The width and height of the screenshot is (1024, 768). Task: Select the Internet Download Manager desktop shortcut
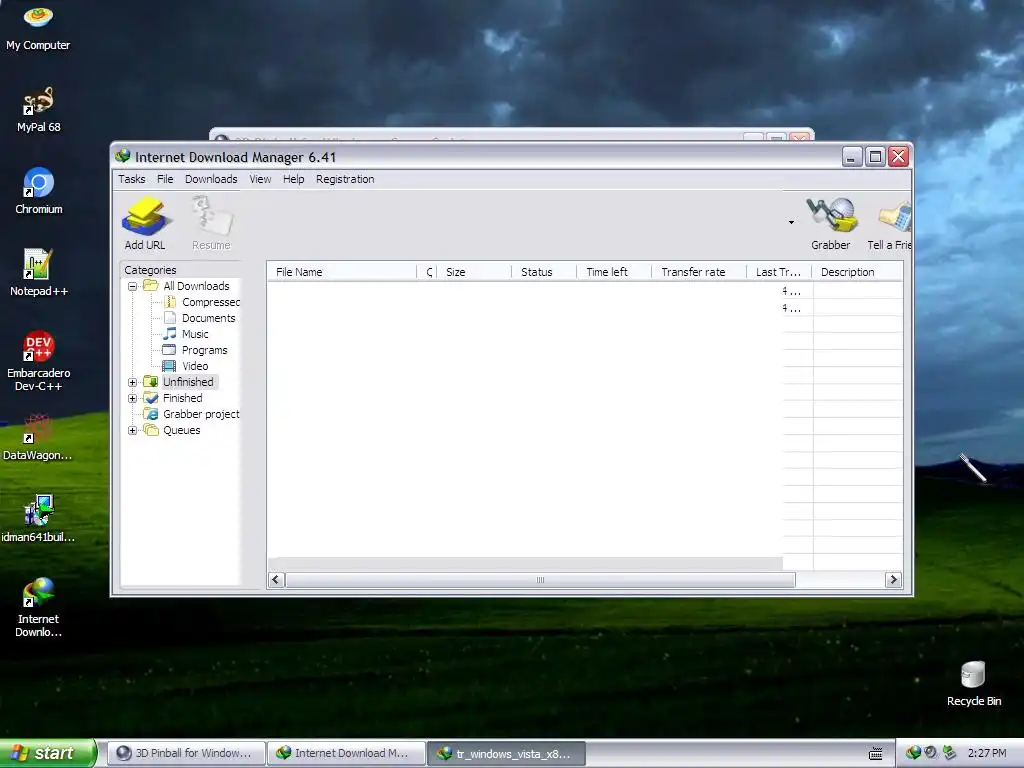[39, 607]
